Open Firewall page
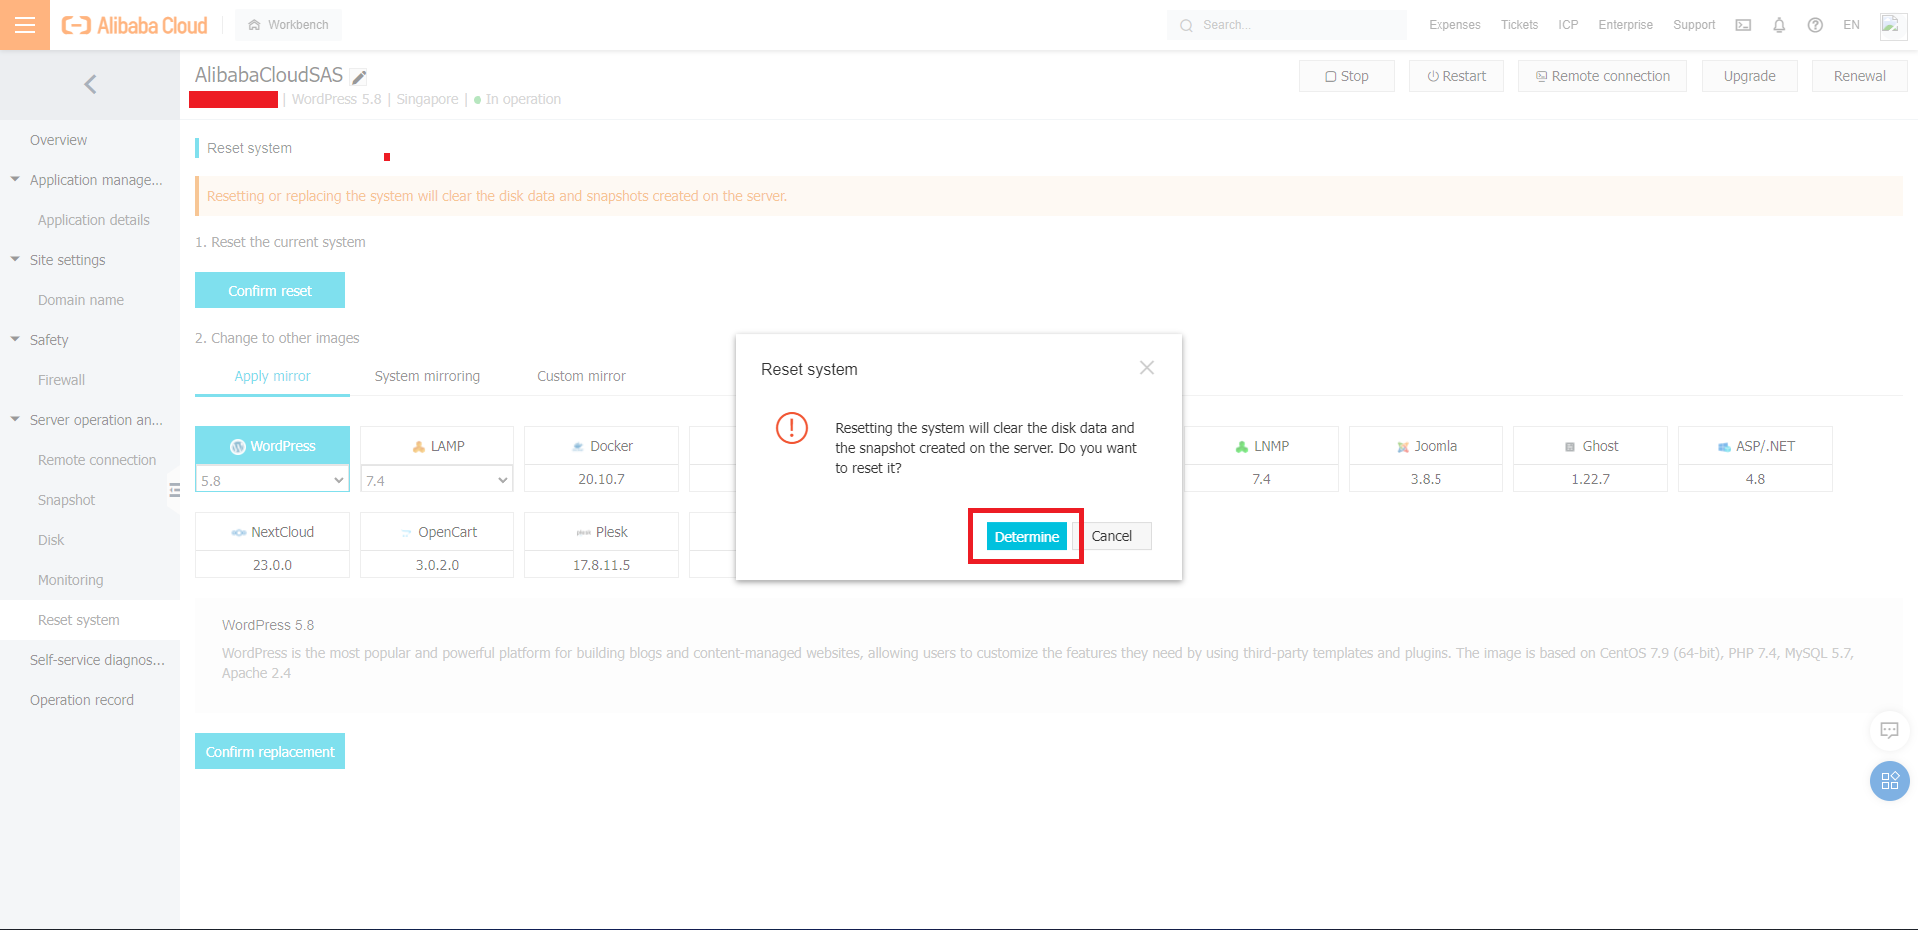Image resolution: width=1918 pixels, height=930 pixels. 61,380
